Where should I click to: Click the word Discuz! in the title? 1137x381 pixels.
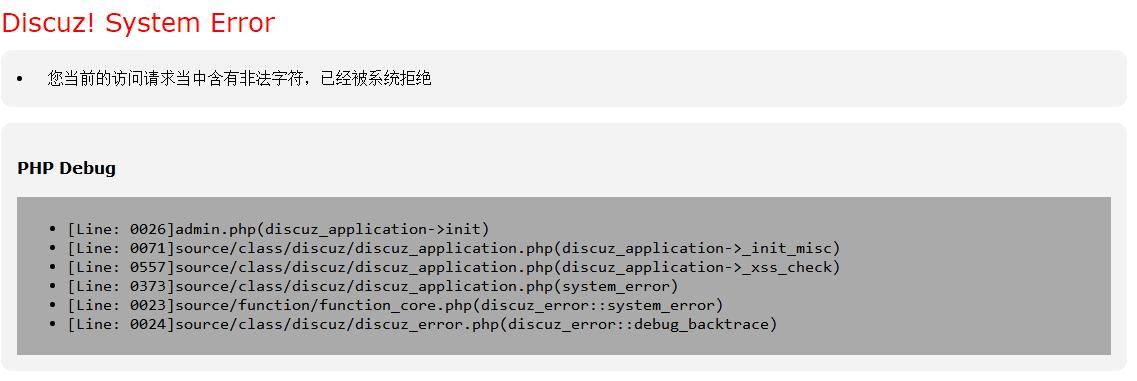coord(49,23)
